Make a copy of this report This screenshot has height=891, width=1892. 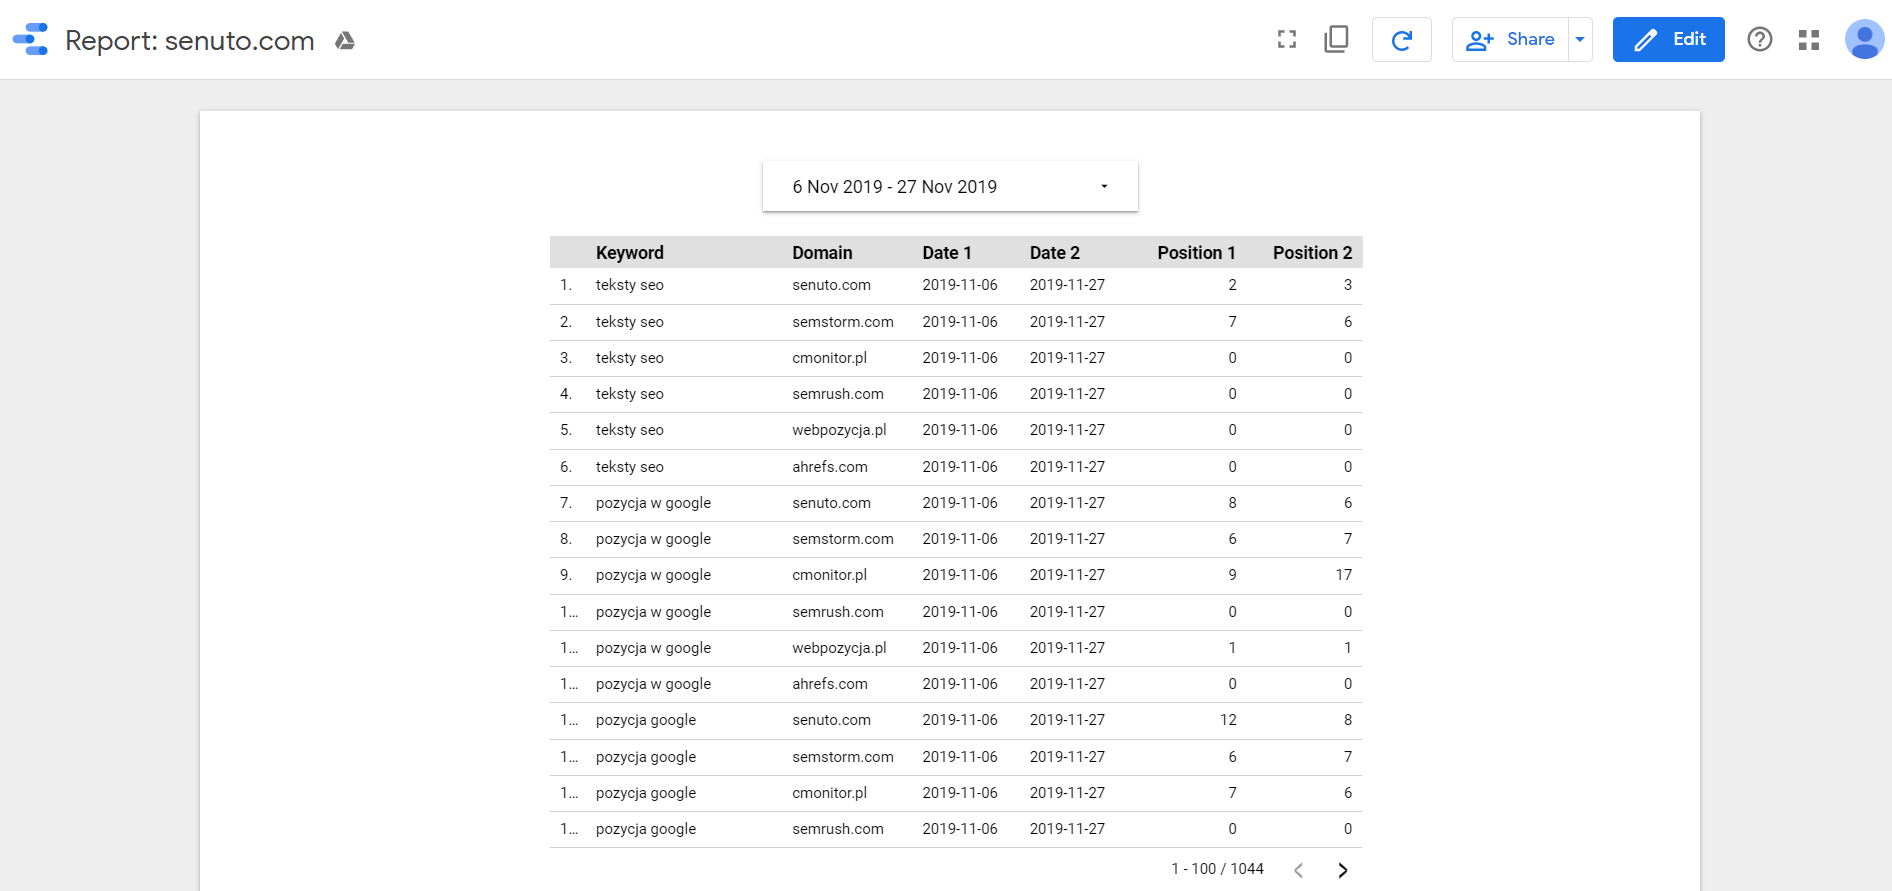pyautogui.click(x=1336, y=39)
